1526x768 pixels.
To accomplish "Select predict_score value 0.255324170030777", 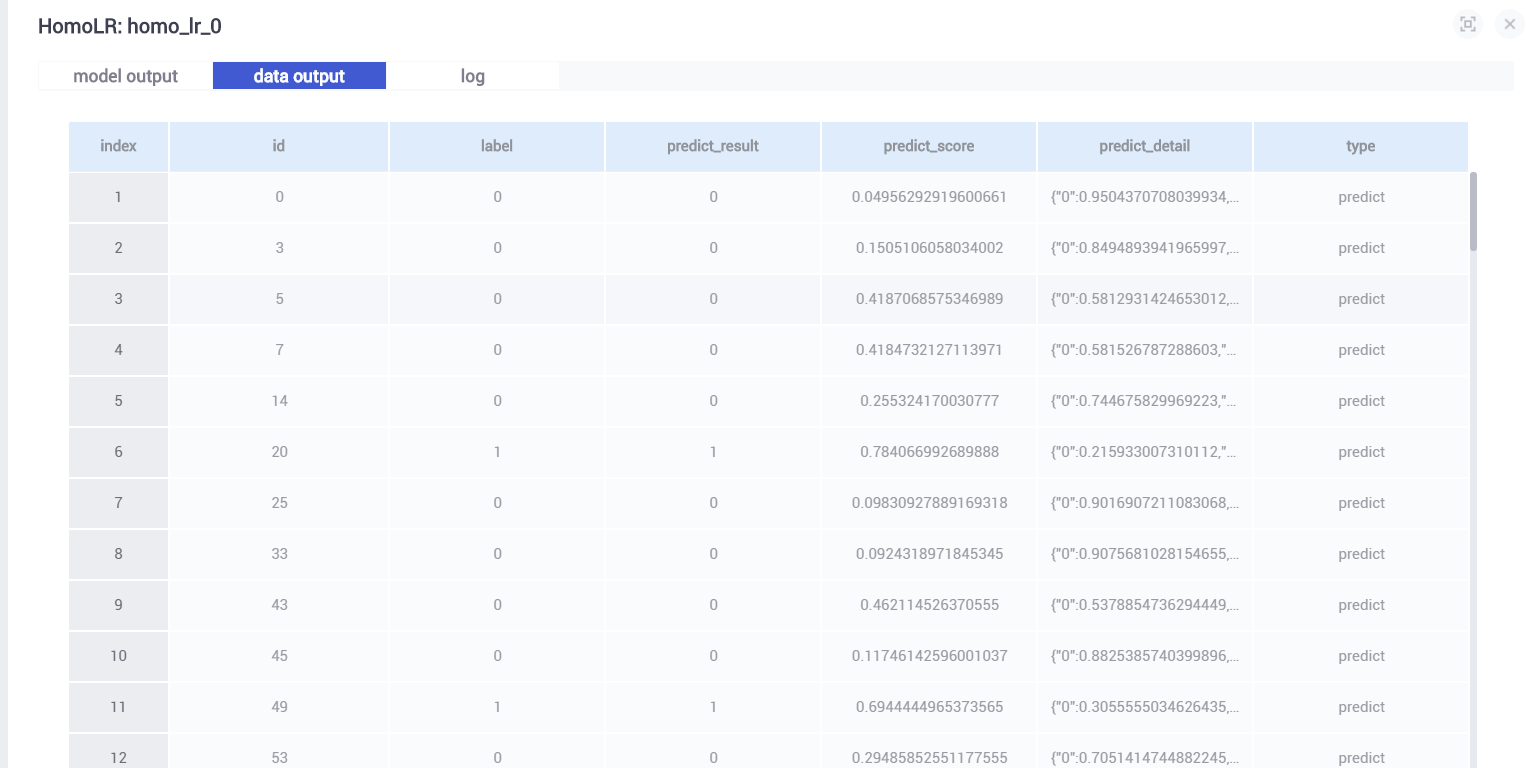I will [x=929, y=401].
